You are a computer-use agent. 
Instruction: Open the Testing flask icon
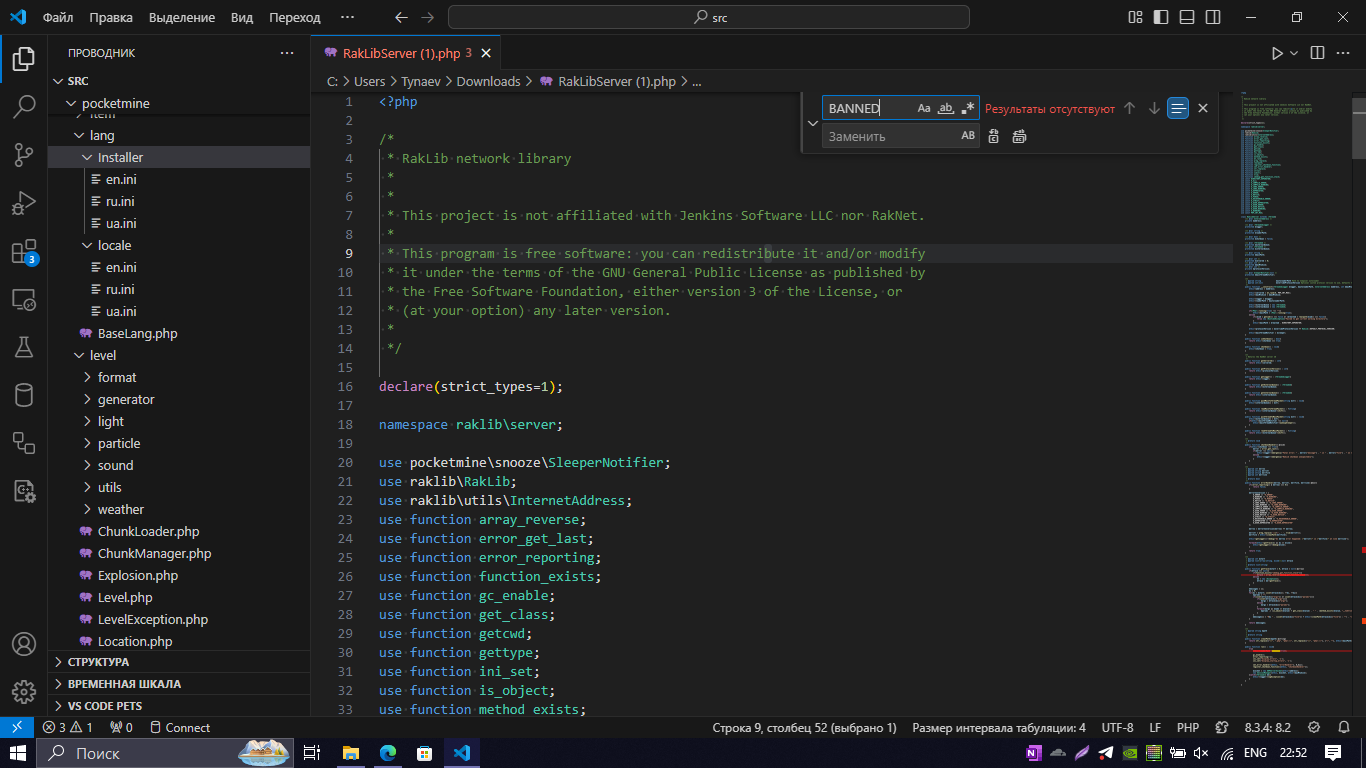pos(24,347)
